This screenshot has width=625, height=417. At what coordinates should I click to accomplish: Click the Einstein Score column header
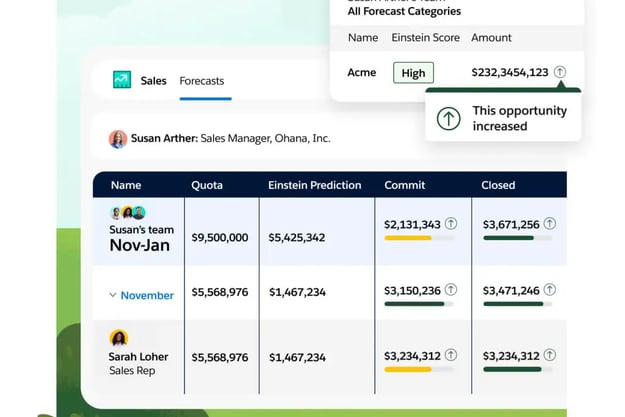(425, 38)
